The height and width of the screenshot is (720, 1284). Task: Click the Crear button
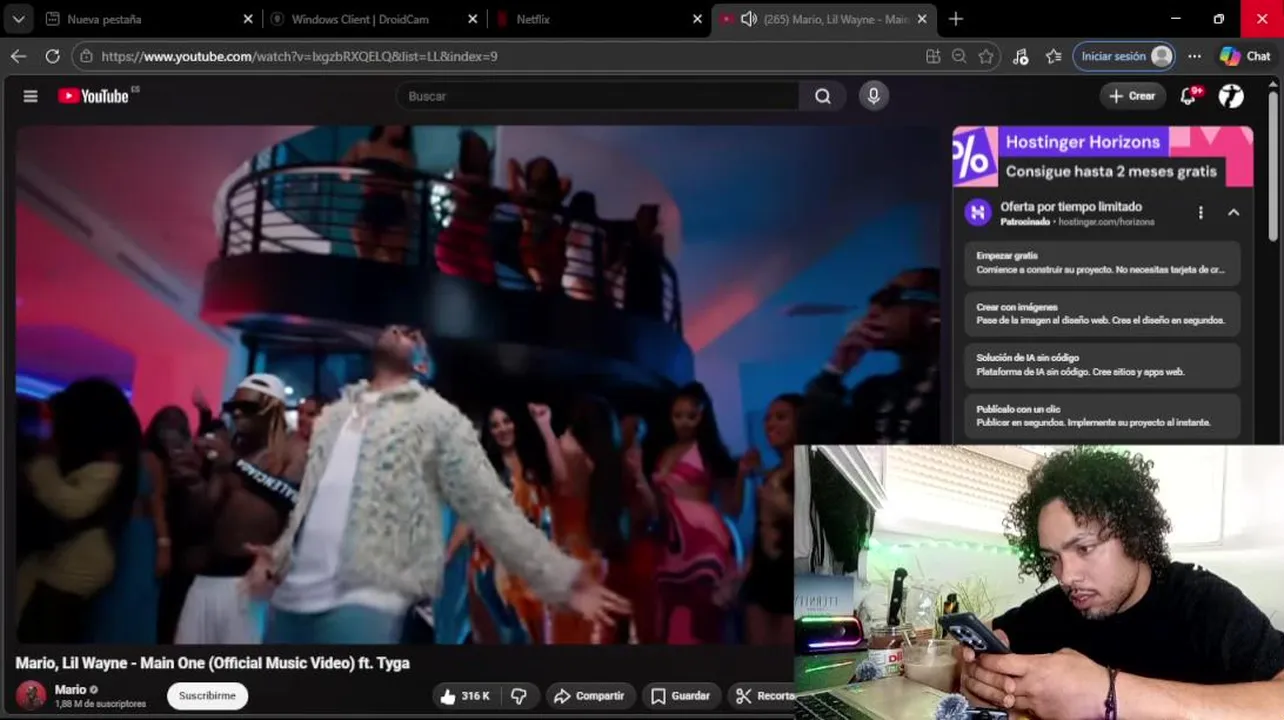1132,96
